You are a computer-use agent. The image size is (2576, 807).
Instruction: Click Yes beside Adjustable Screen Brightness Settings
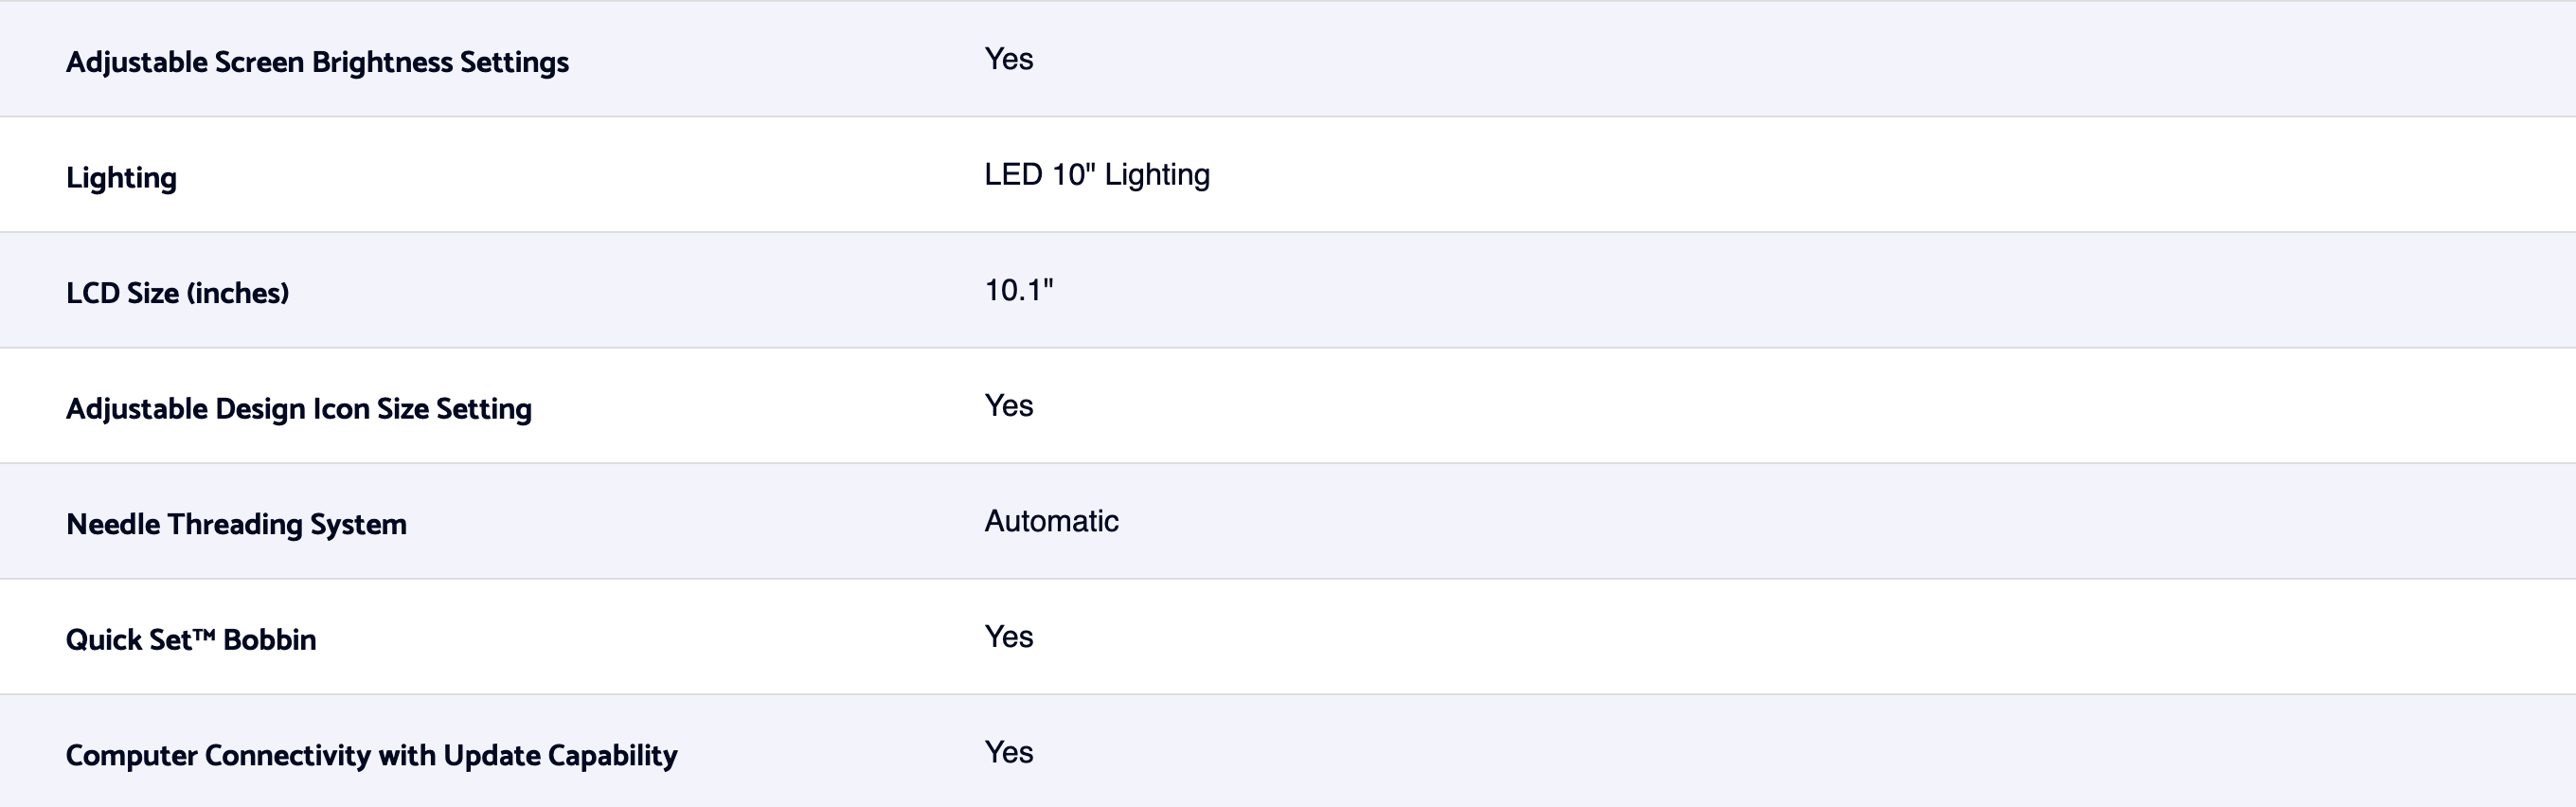pyautogui.click(x=1008, y=59)
